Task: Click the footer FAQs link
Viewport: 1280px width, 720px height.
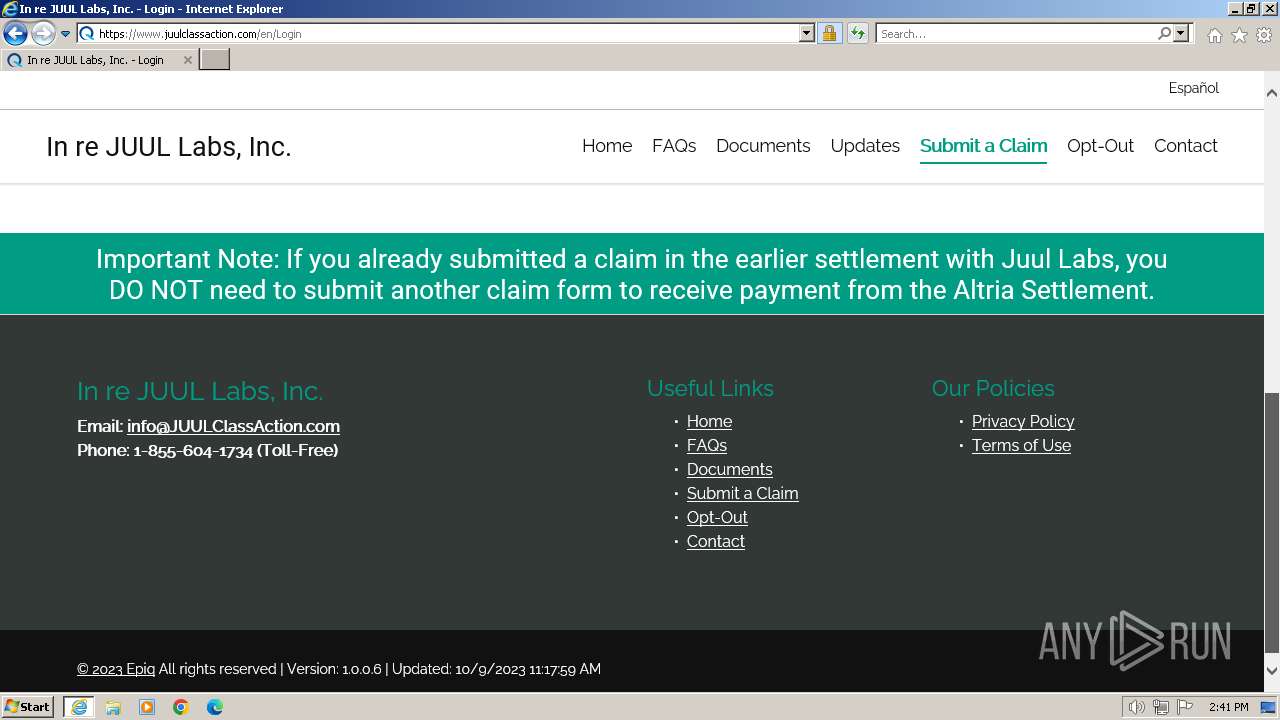Action: click(x=706, y=445)
